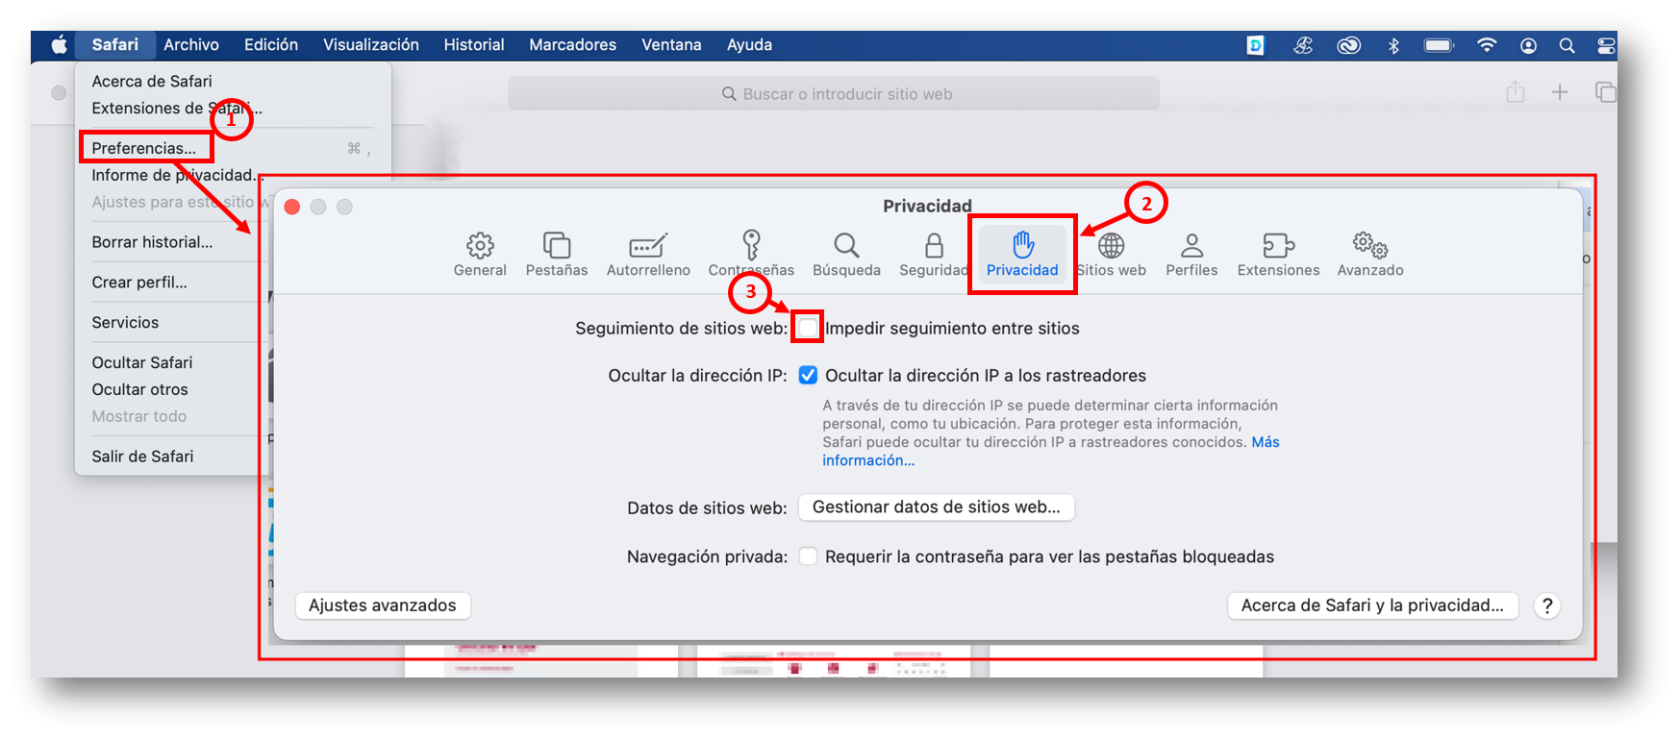Open the Visualización menu

pos(371,45)
